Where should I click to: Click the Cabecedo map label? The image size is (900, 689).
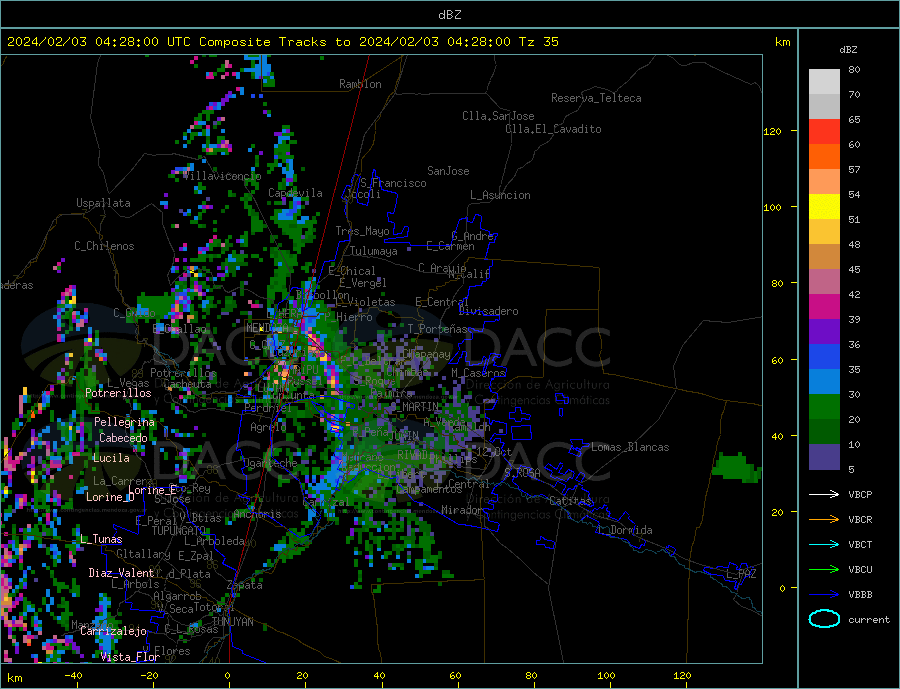pos(123,438)
